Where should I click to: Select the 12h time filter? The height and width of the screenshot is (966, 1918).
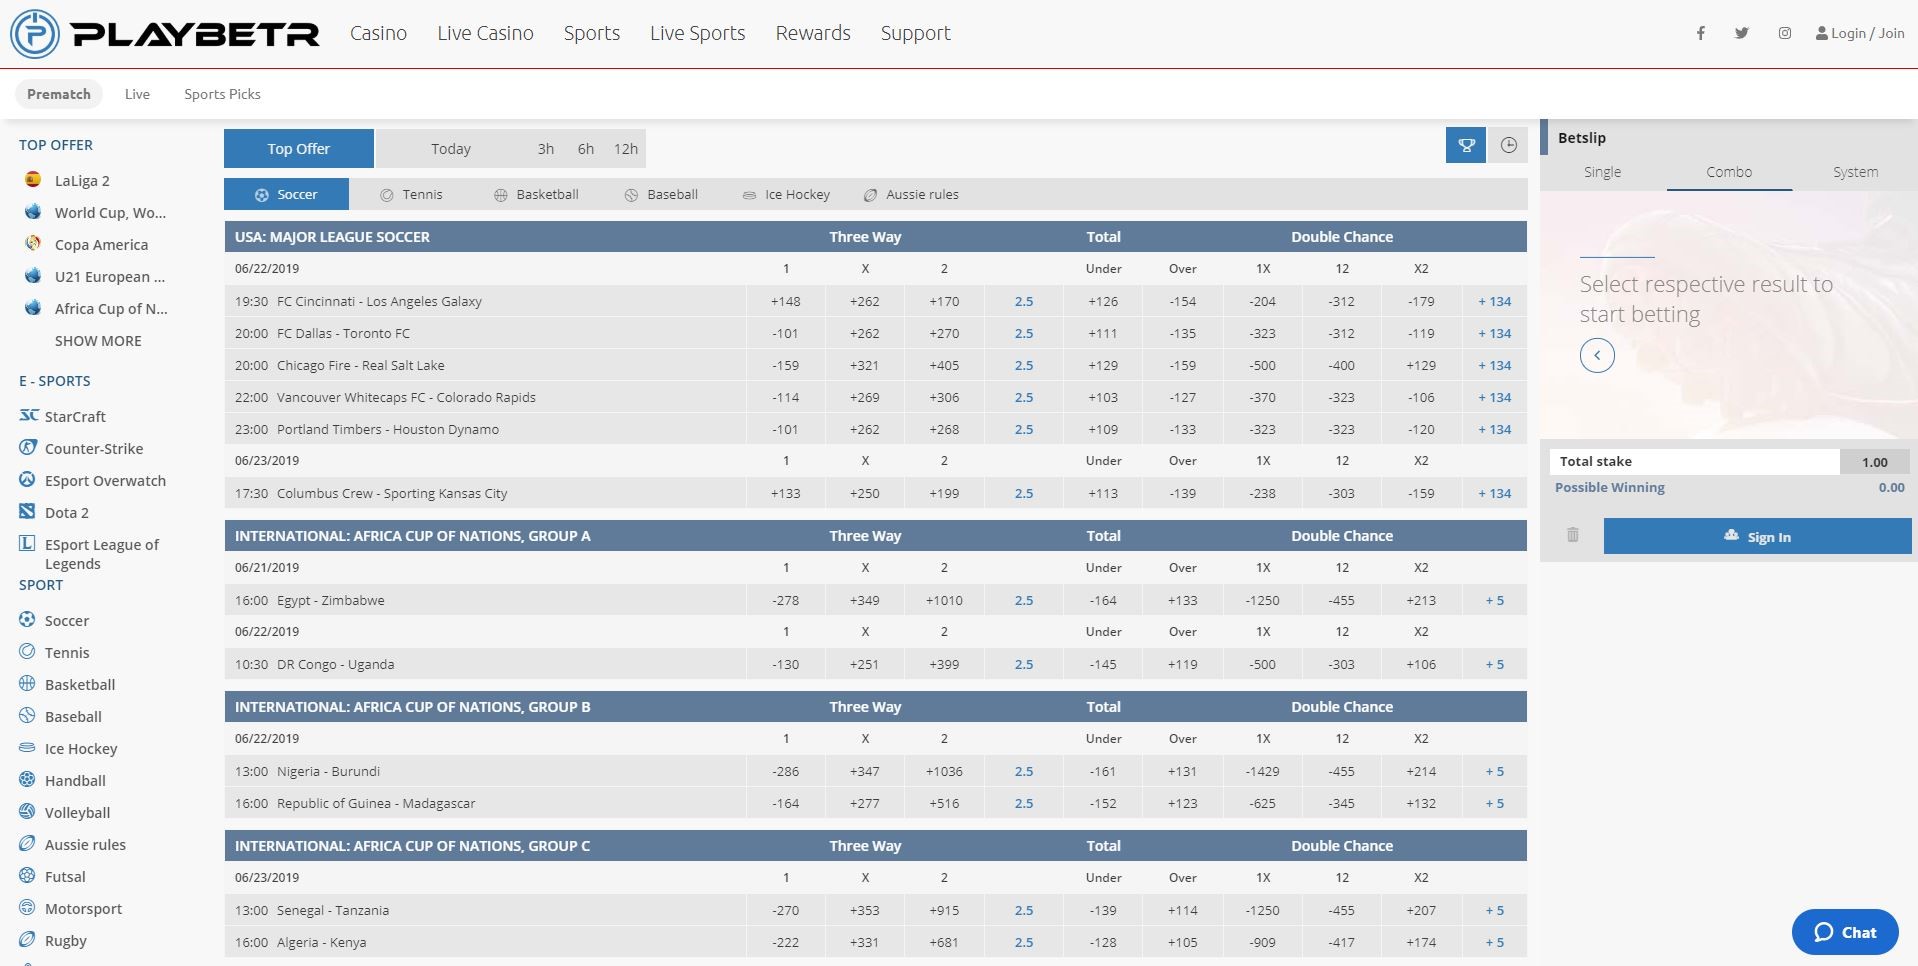[x=626, y=148]
